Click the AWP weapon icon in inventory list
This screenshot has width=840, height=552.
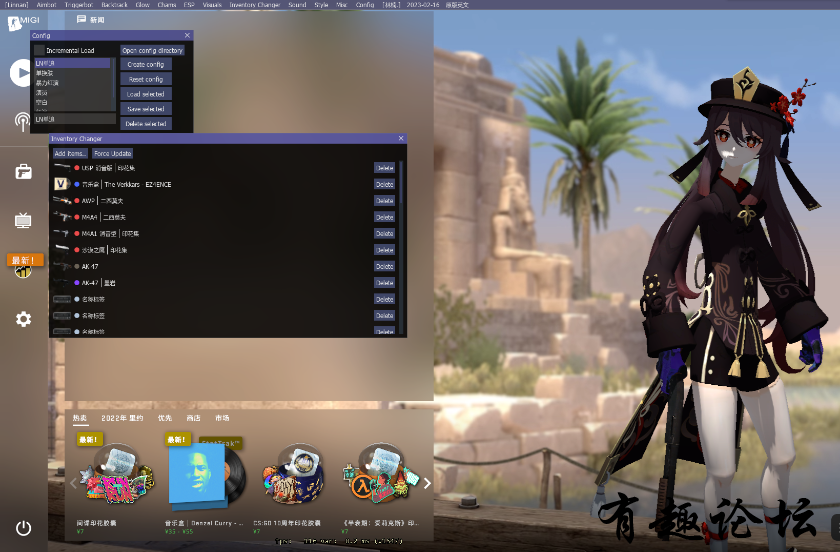coord(62,200)
